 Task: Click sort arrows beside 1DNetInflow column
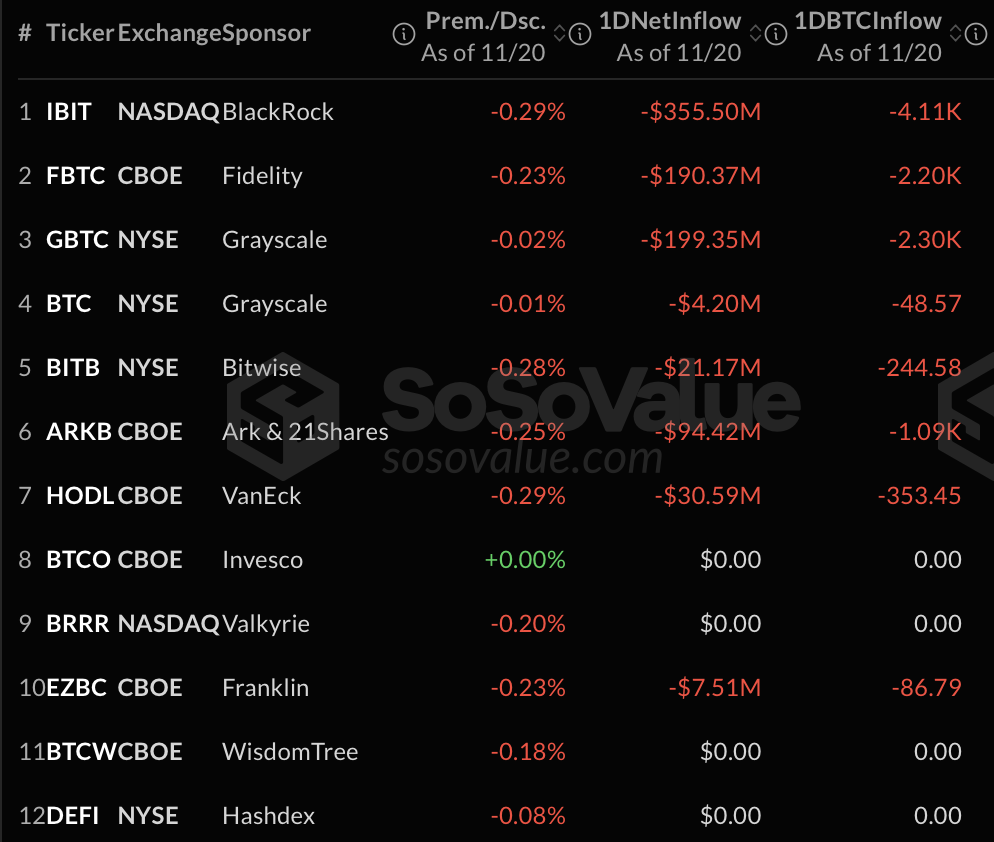click(x=755, y=35)
